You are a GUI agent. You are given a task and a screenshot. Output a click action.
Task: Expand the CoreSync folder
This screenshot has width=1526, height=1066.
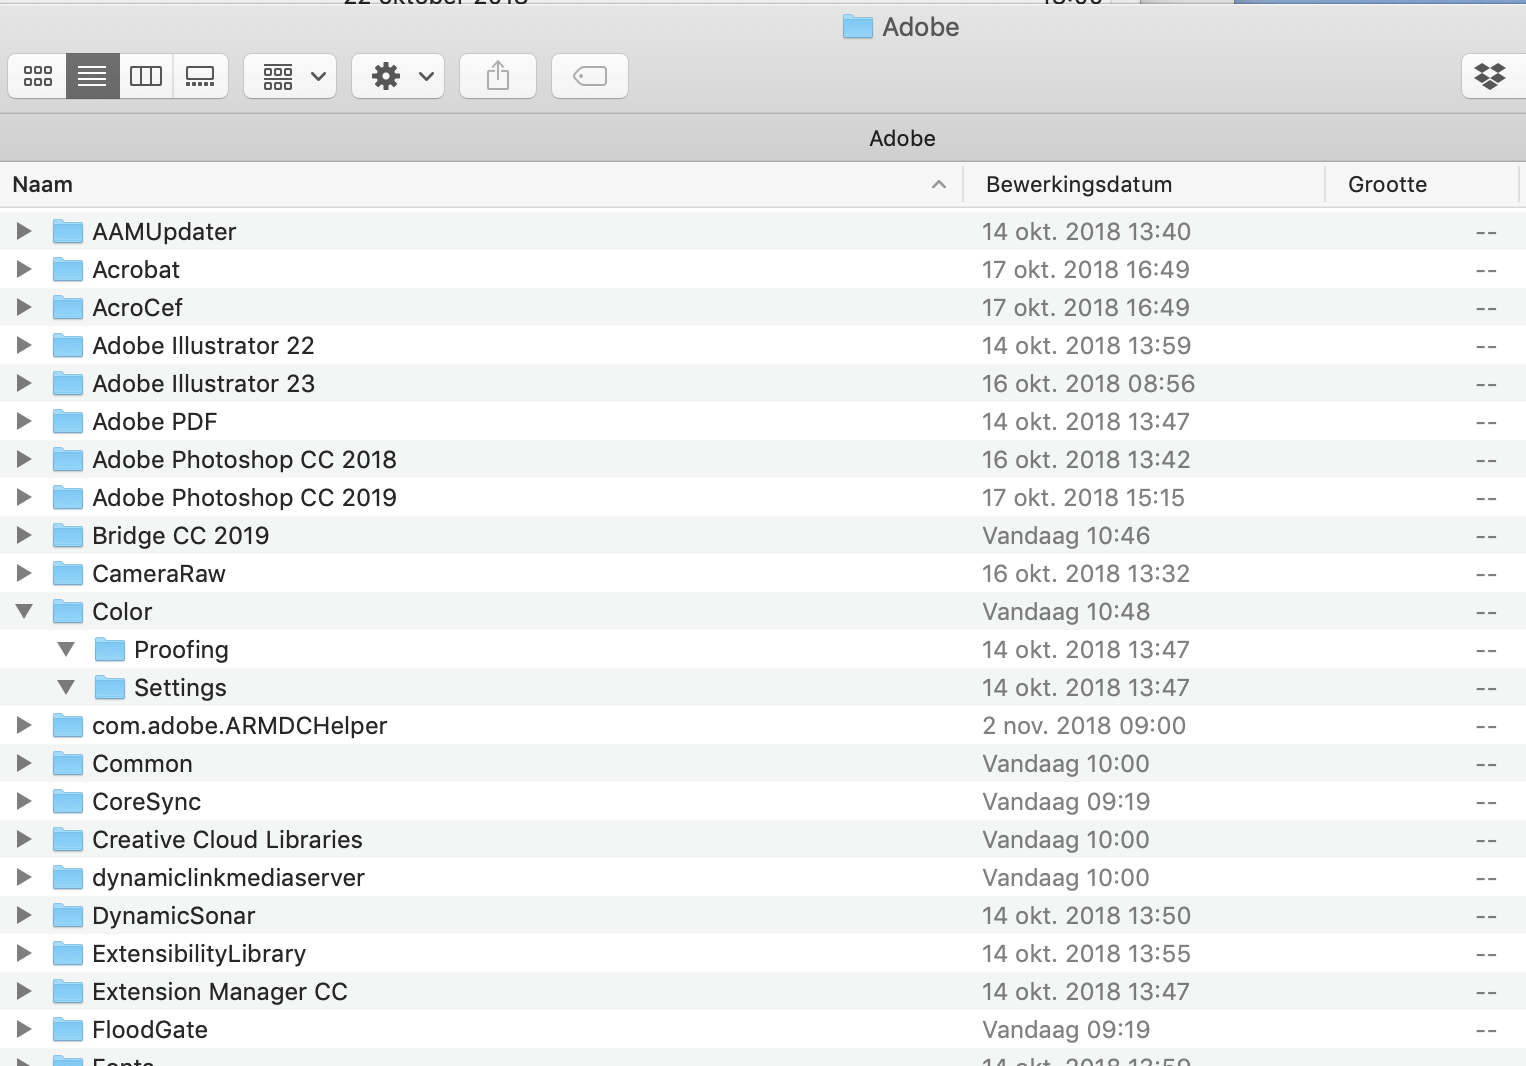[24, 801]
